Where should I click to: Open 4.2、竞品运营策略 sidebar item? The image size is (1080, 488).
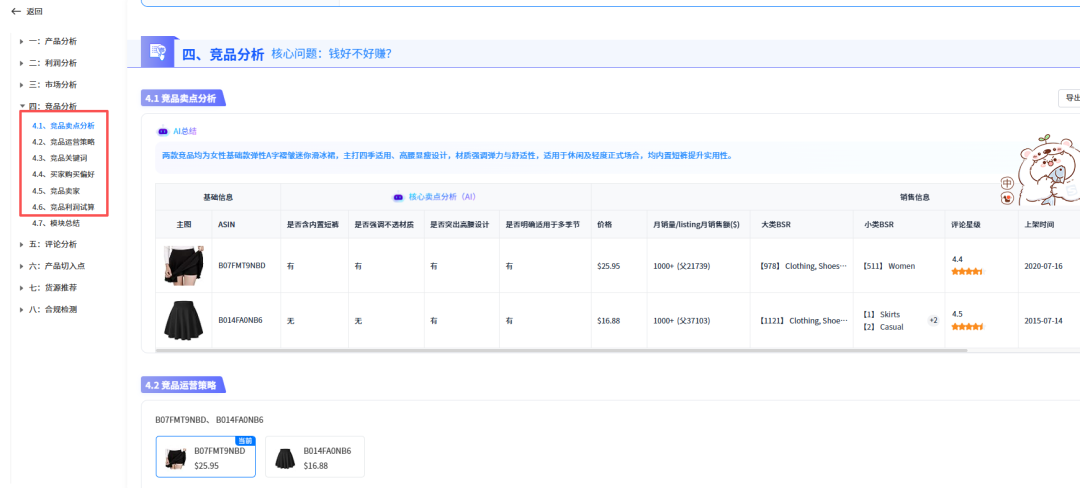click(63, 142)
